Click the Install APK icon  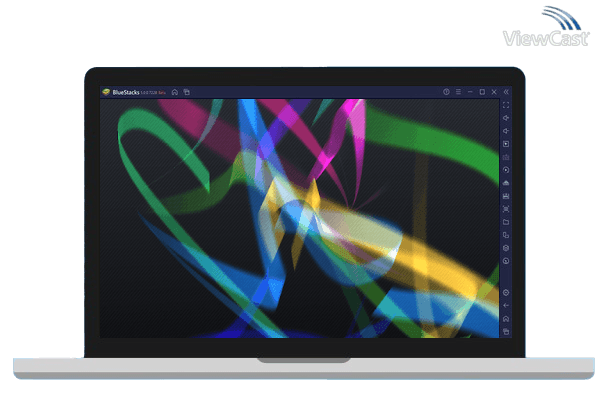tap(506, 183)
